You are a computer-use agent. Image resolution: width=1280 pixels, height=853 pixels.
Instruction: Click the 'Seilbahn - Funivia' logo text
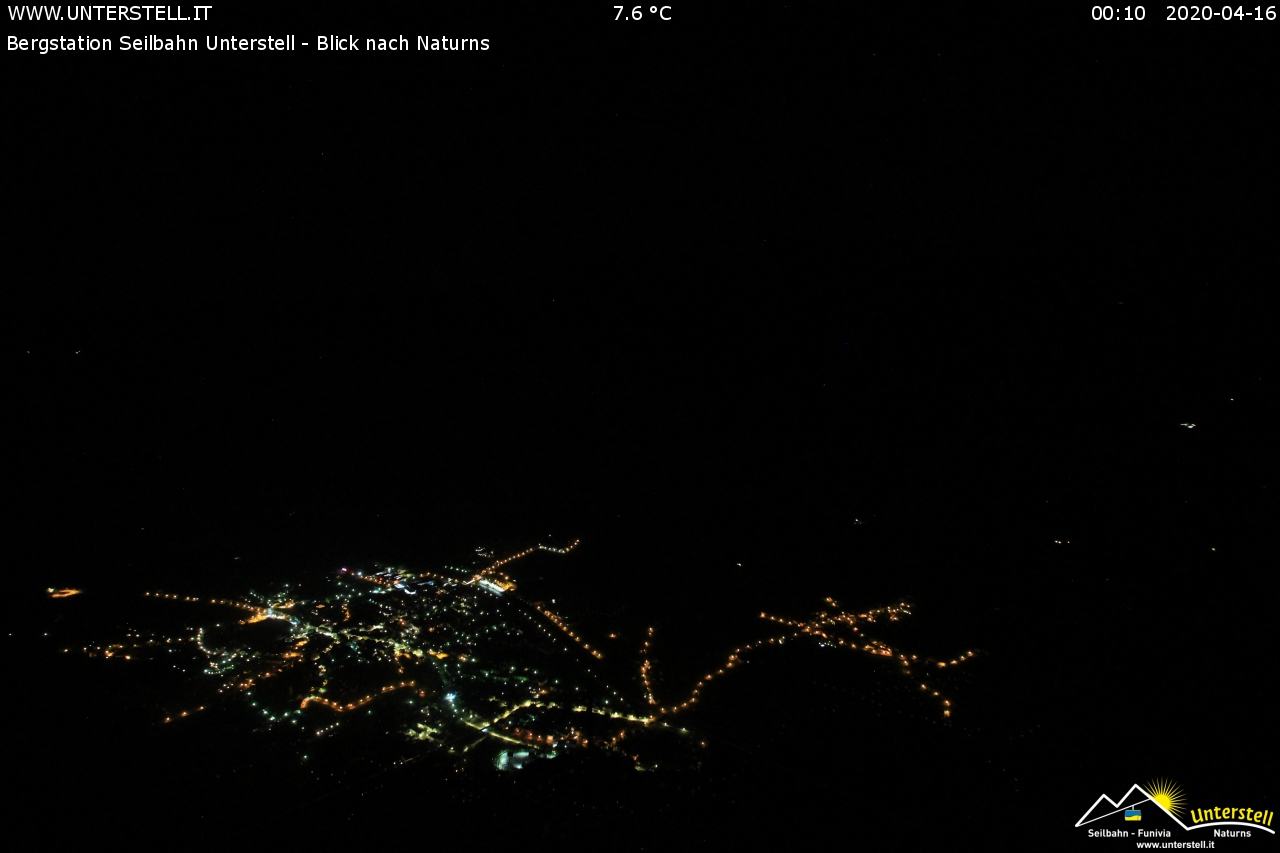[x=1129, y=833]
